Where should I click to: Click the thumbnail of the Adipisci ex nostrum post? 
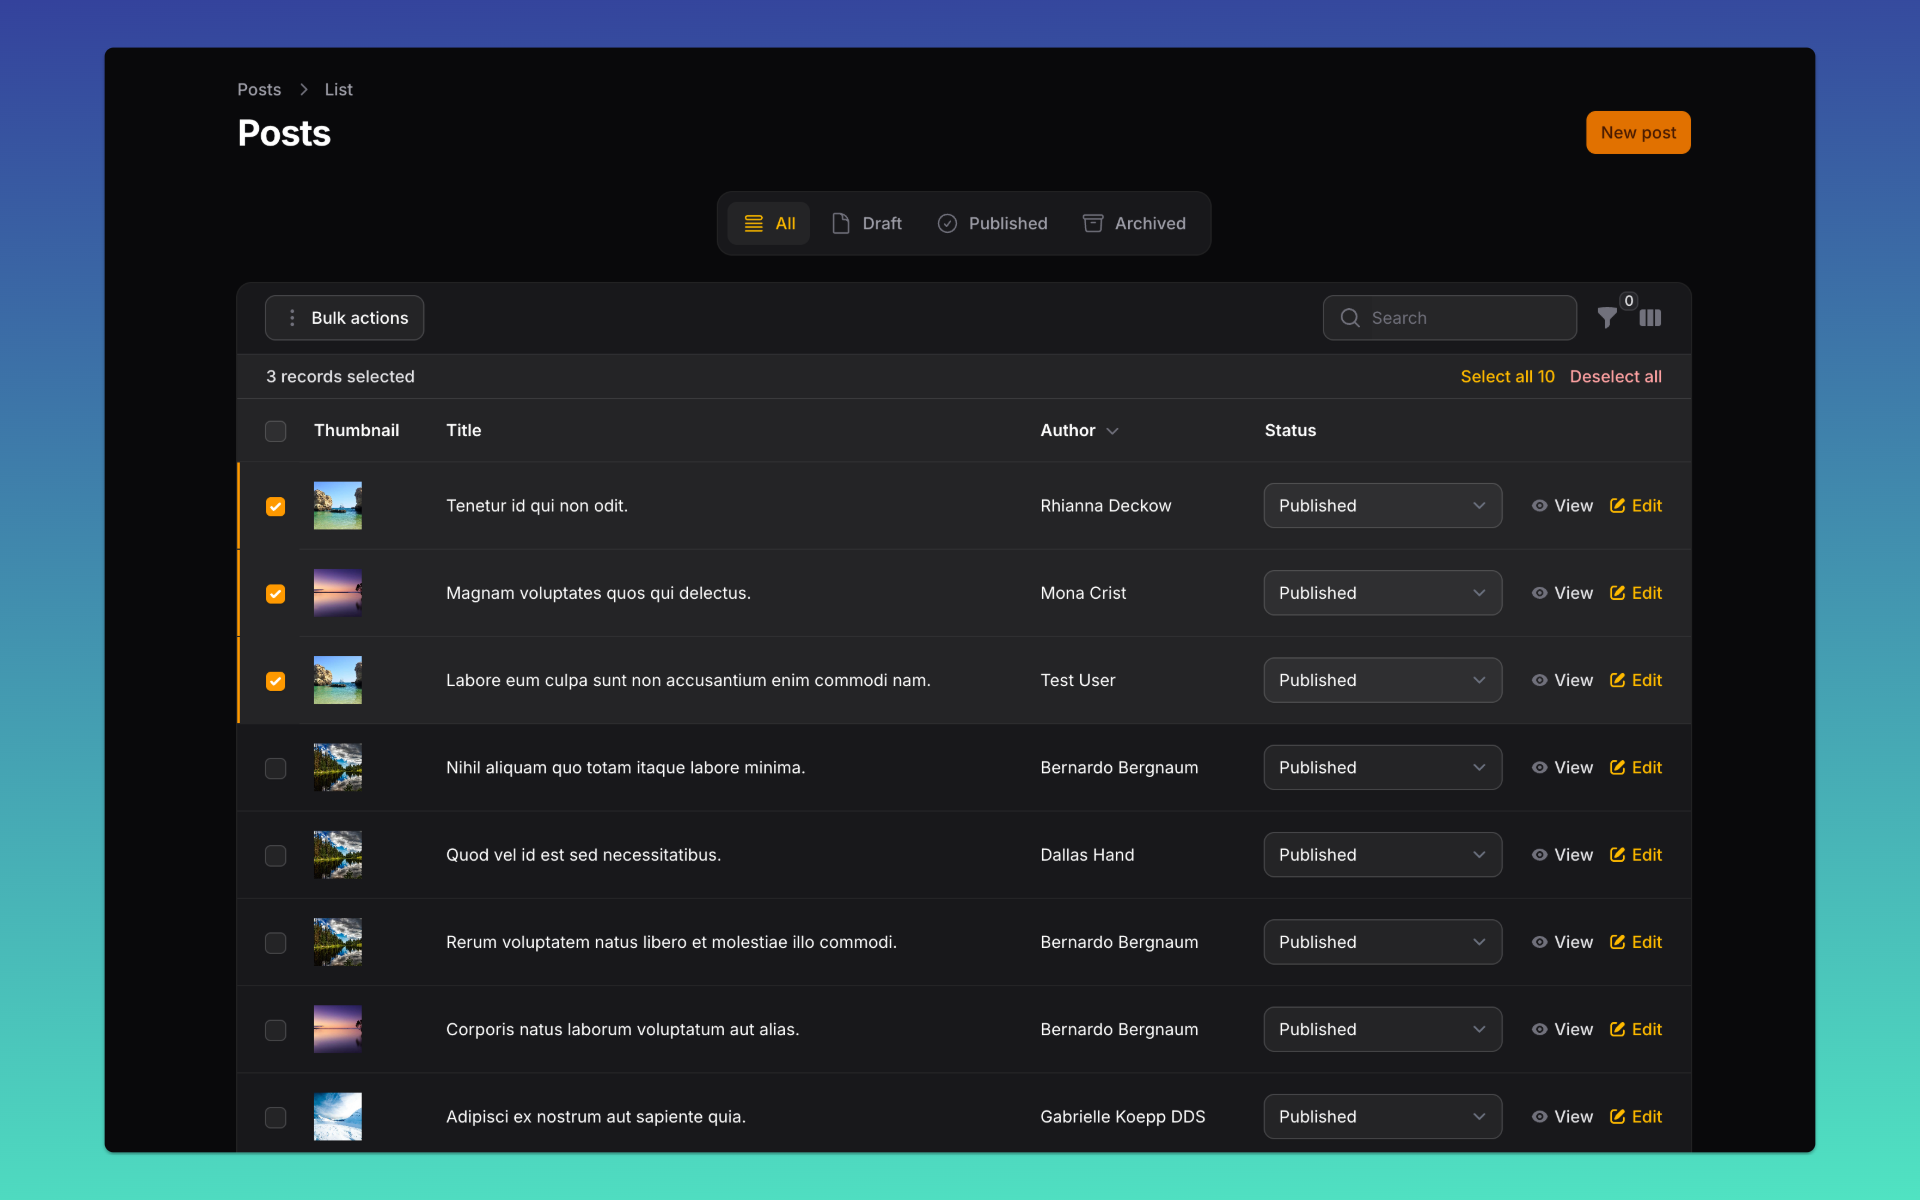[337, 1117]
